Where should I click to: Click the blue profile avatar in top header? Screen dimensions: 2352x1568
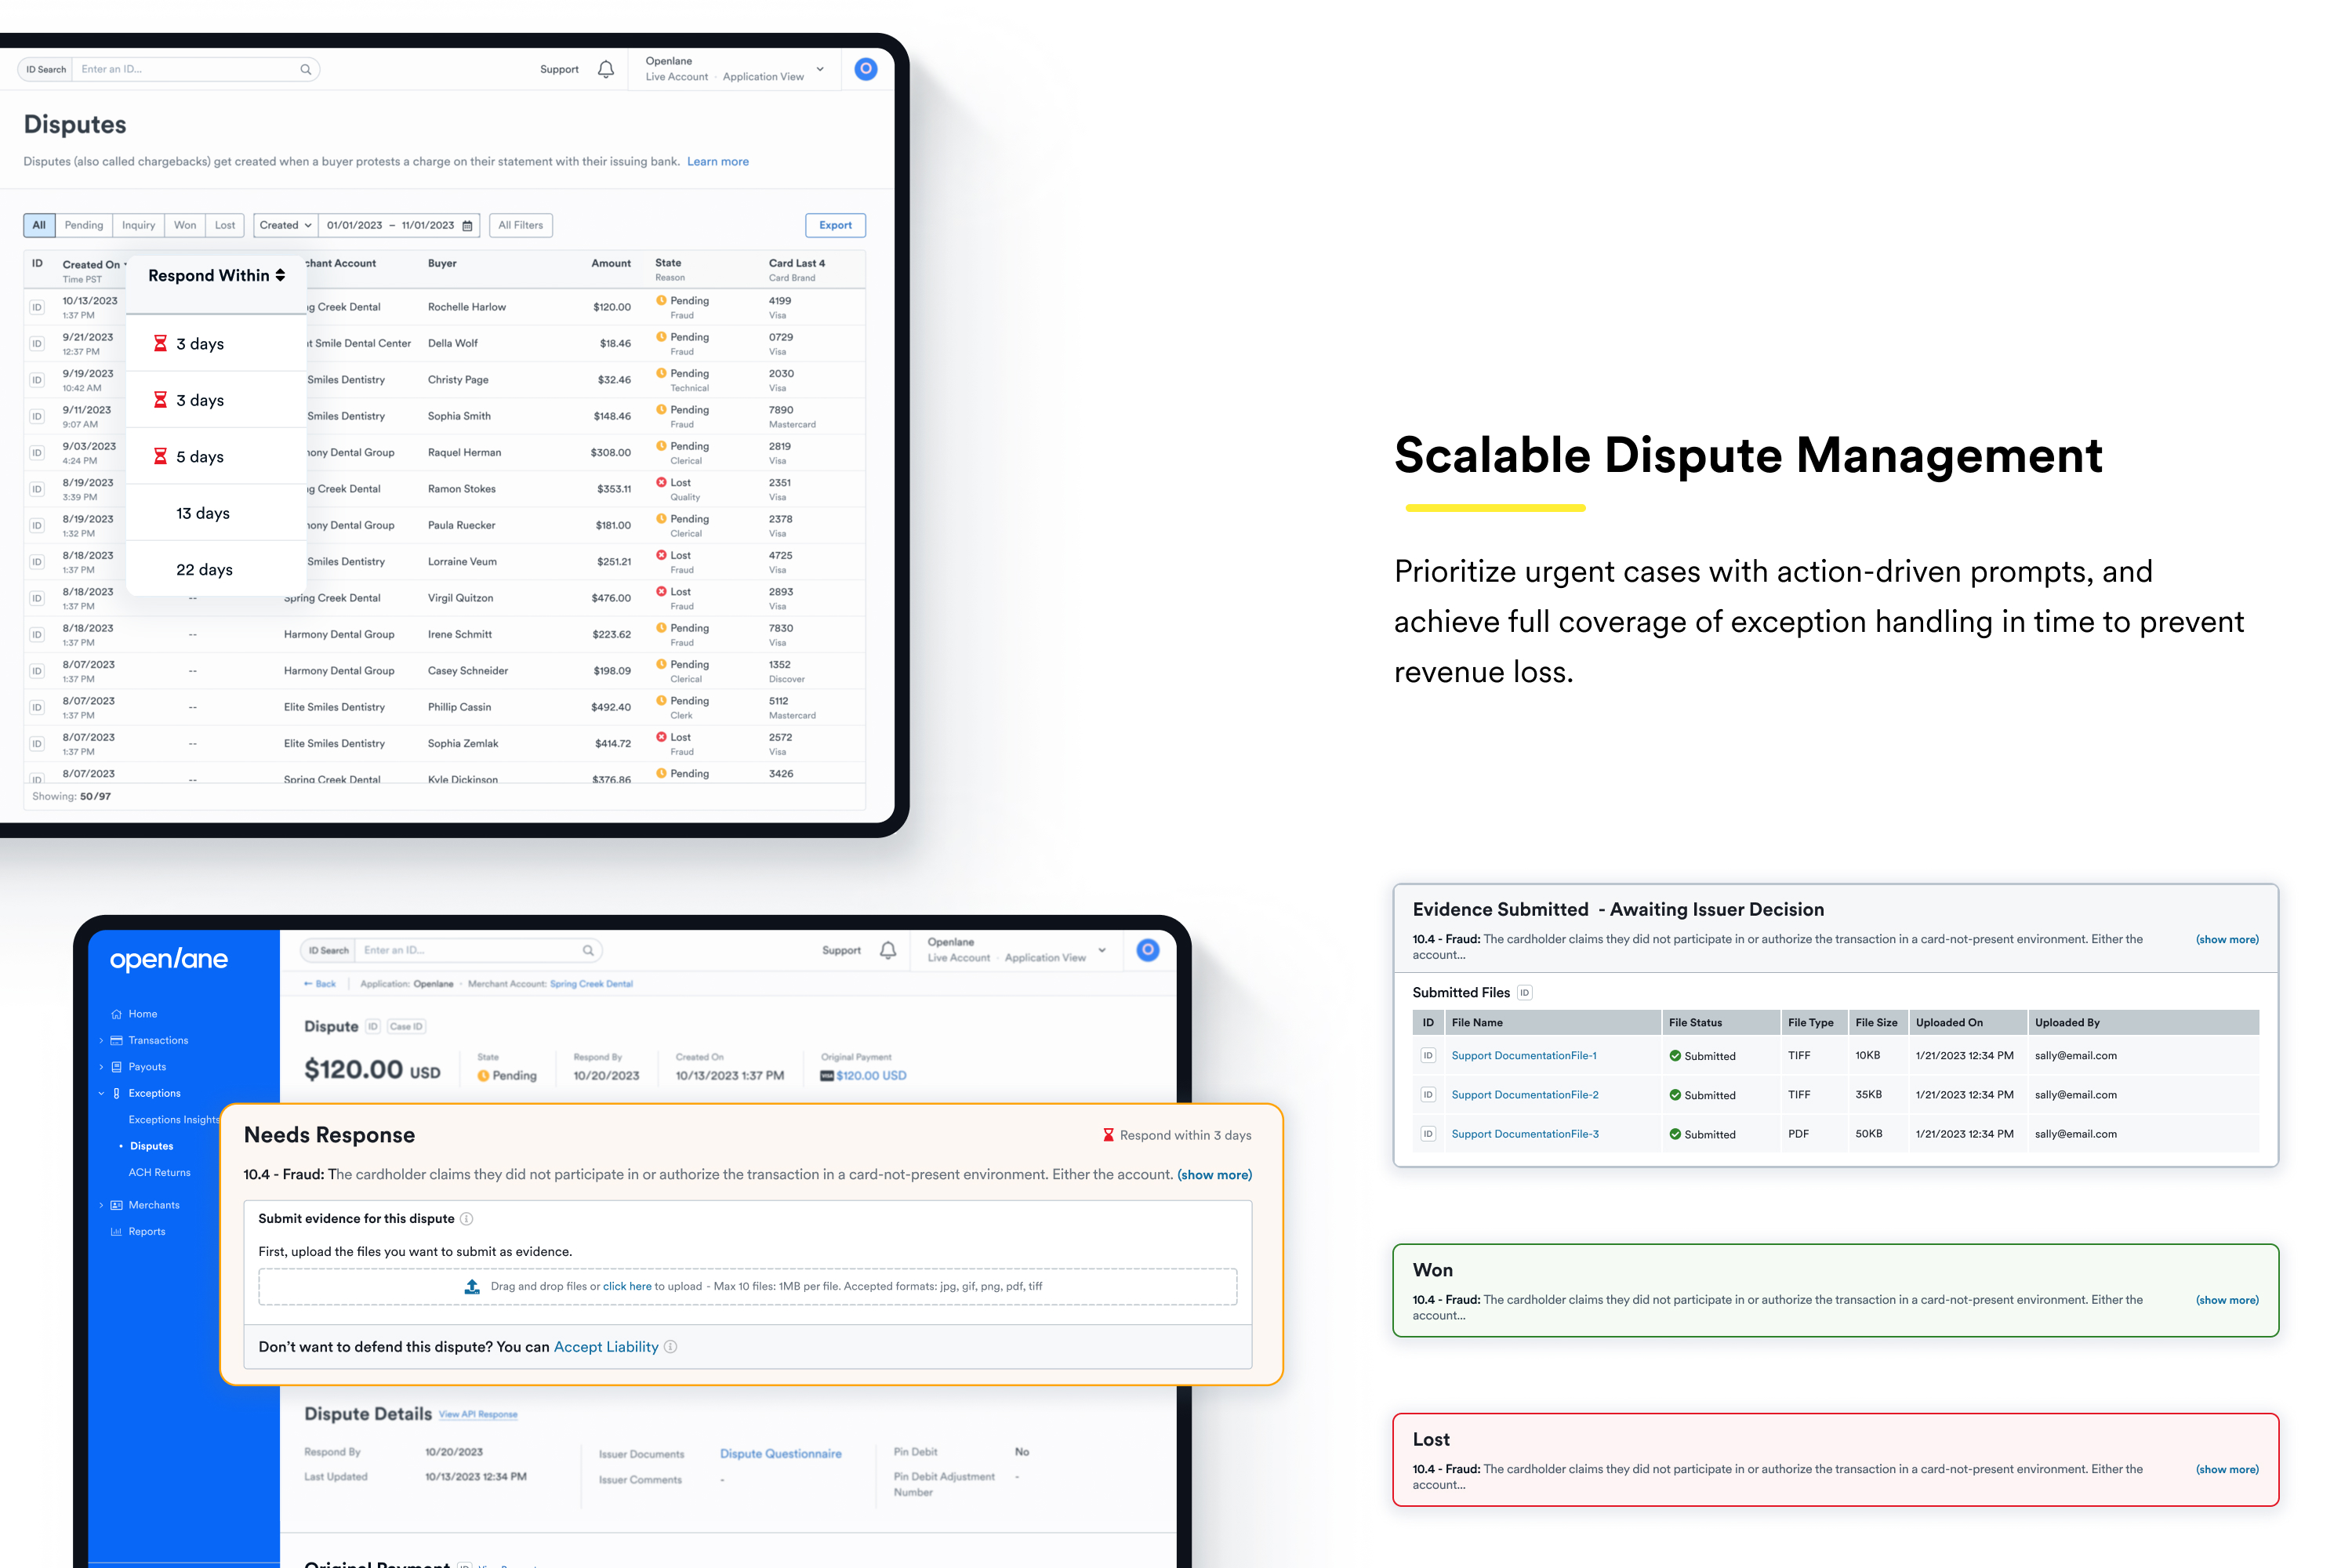pos(866,69)
